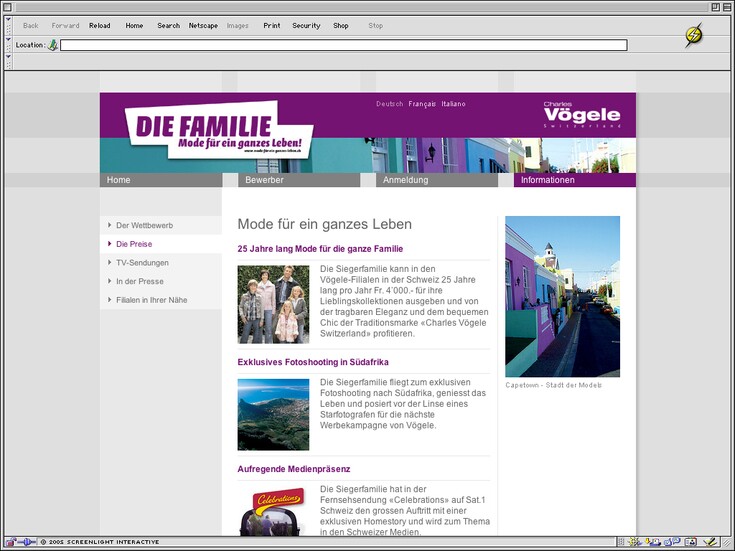This screenshot has width=735, height=551.
Task: Click the Forward toolbar button
Action: tap(65, 26)
